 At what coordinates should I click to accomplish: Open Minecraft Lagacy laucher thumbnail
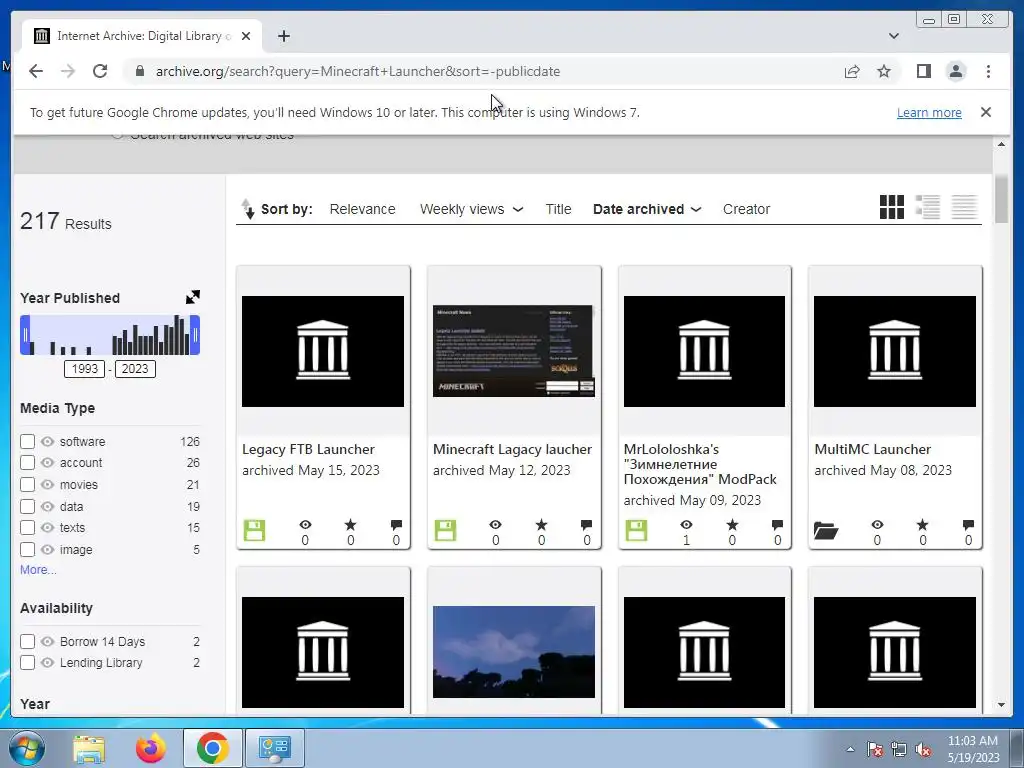tap(513, 351)
